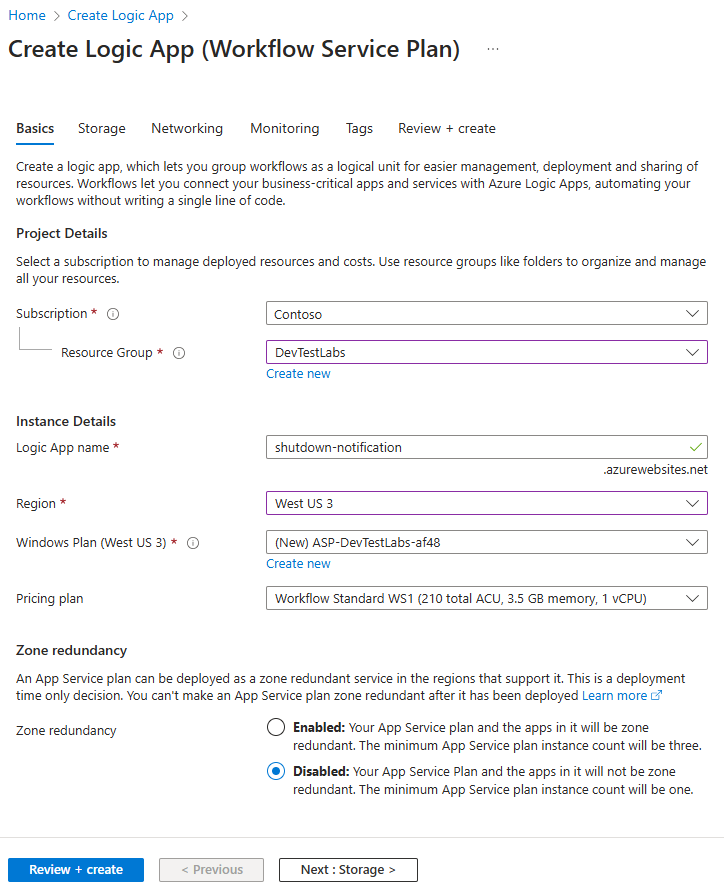Click Create new under Windows Plan

[x=298, y=563]
